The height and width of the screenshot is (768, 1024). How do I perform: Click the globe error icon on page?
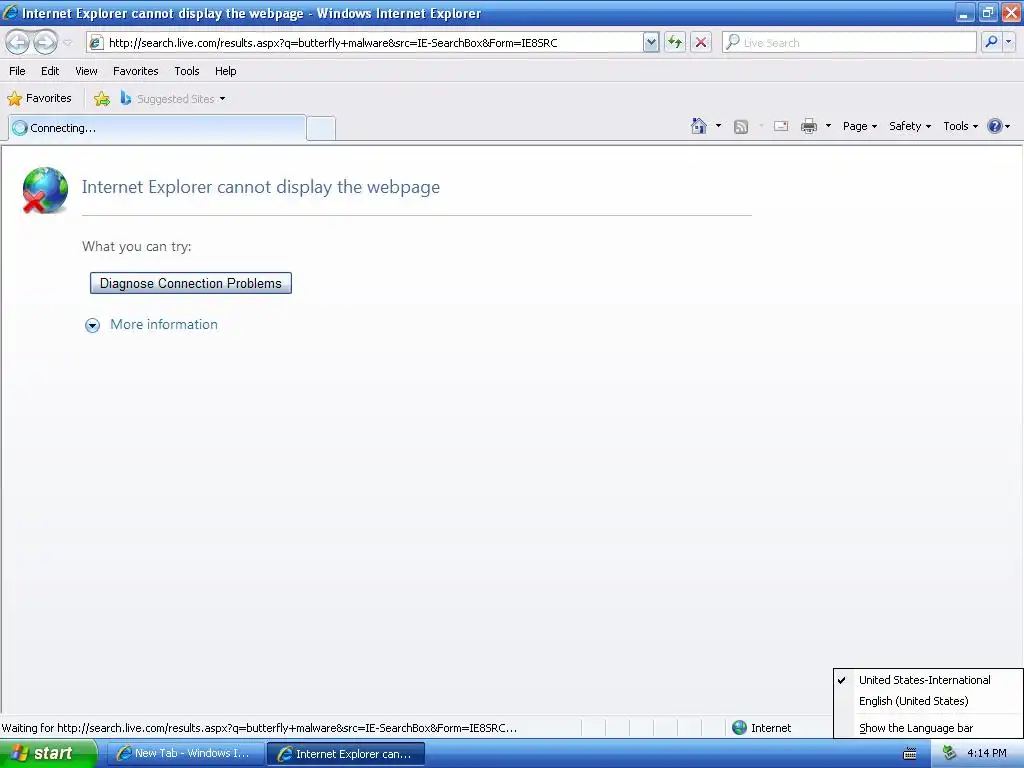tap(44, 190)
